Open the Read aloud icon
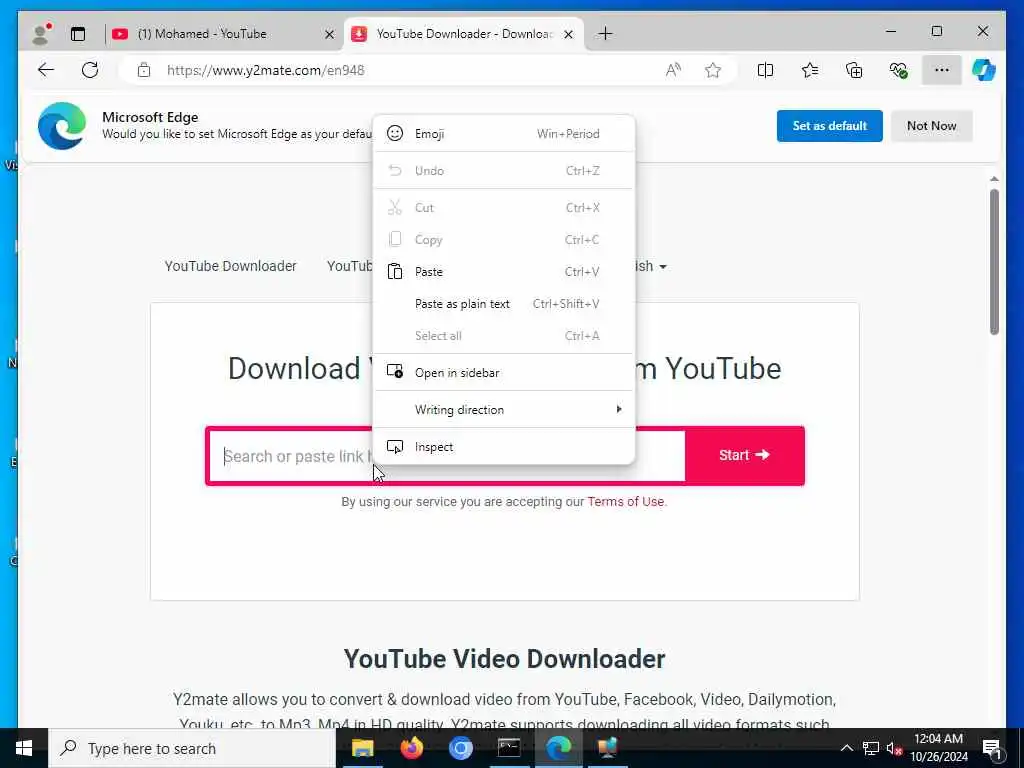1024x768 pixels. point(673,70)
